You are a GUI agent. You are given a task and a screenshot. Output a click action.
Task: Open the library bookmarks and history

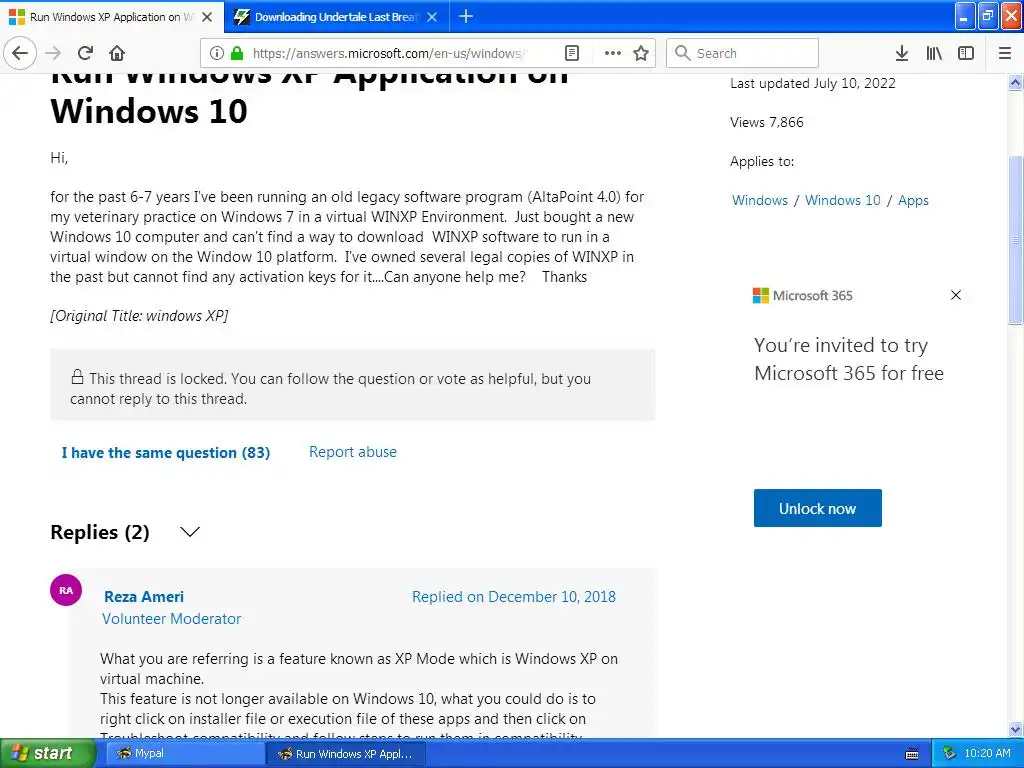(934, 53)
